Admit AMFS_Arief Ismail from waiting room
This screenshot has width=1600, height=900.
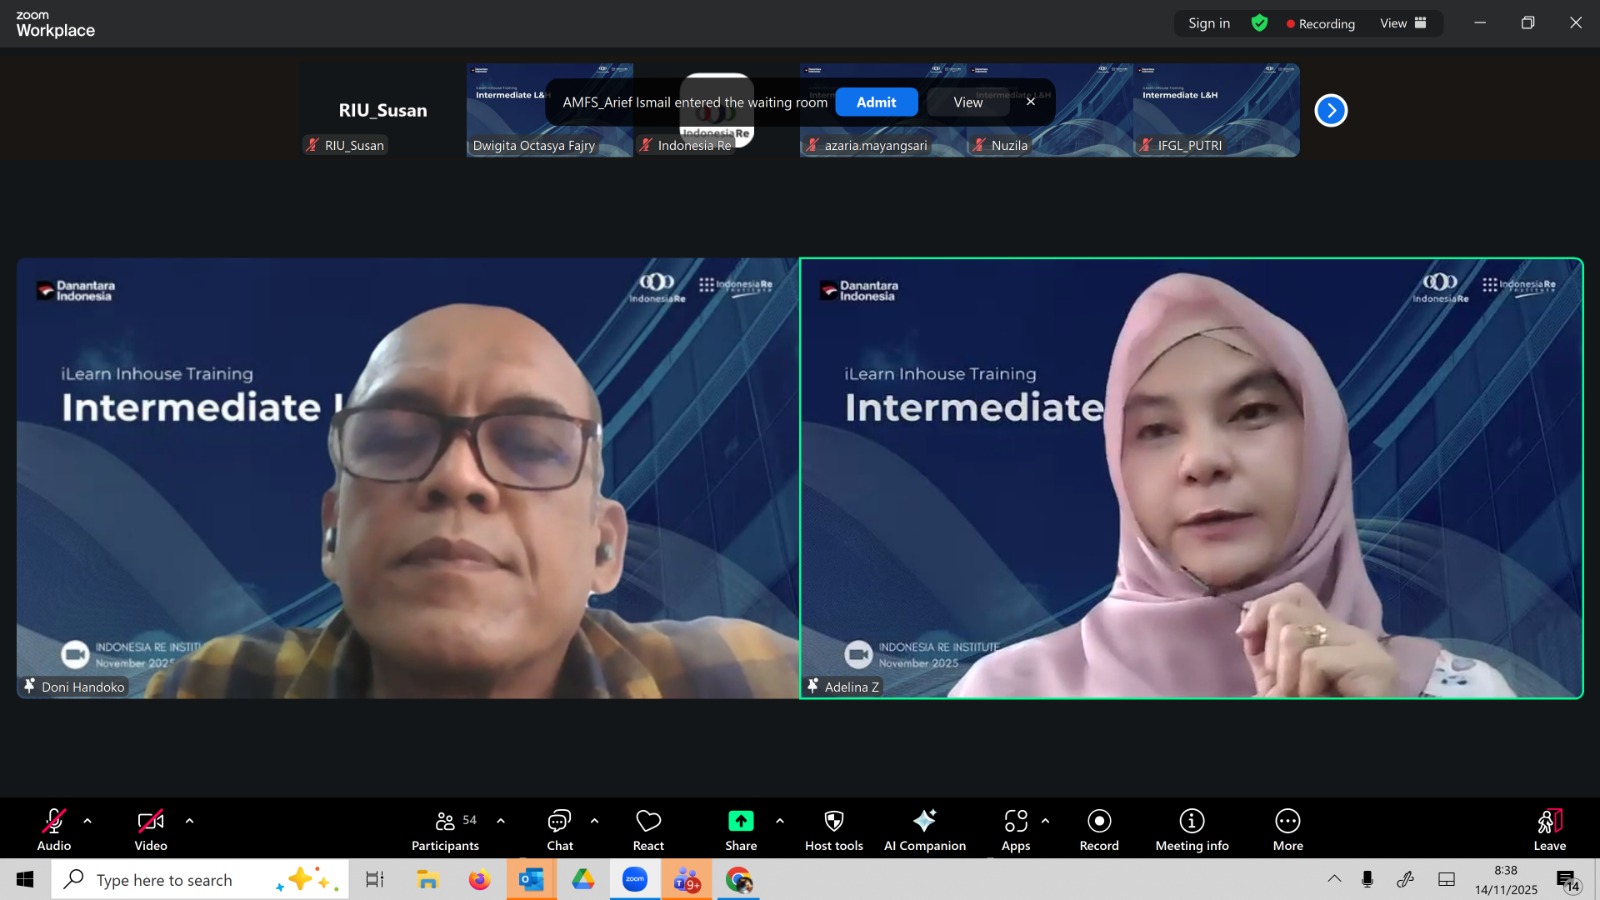[x=876, y=102]
